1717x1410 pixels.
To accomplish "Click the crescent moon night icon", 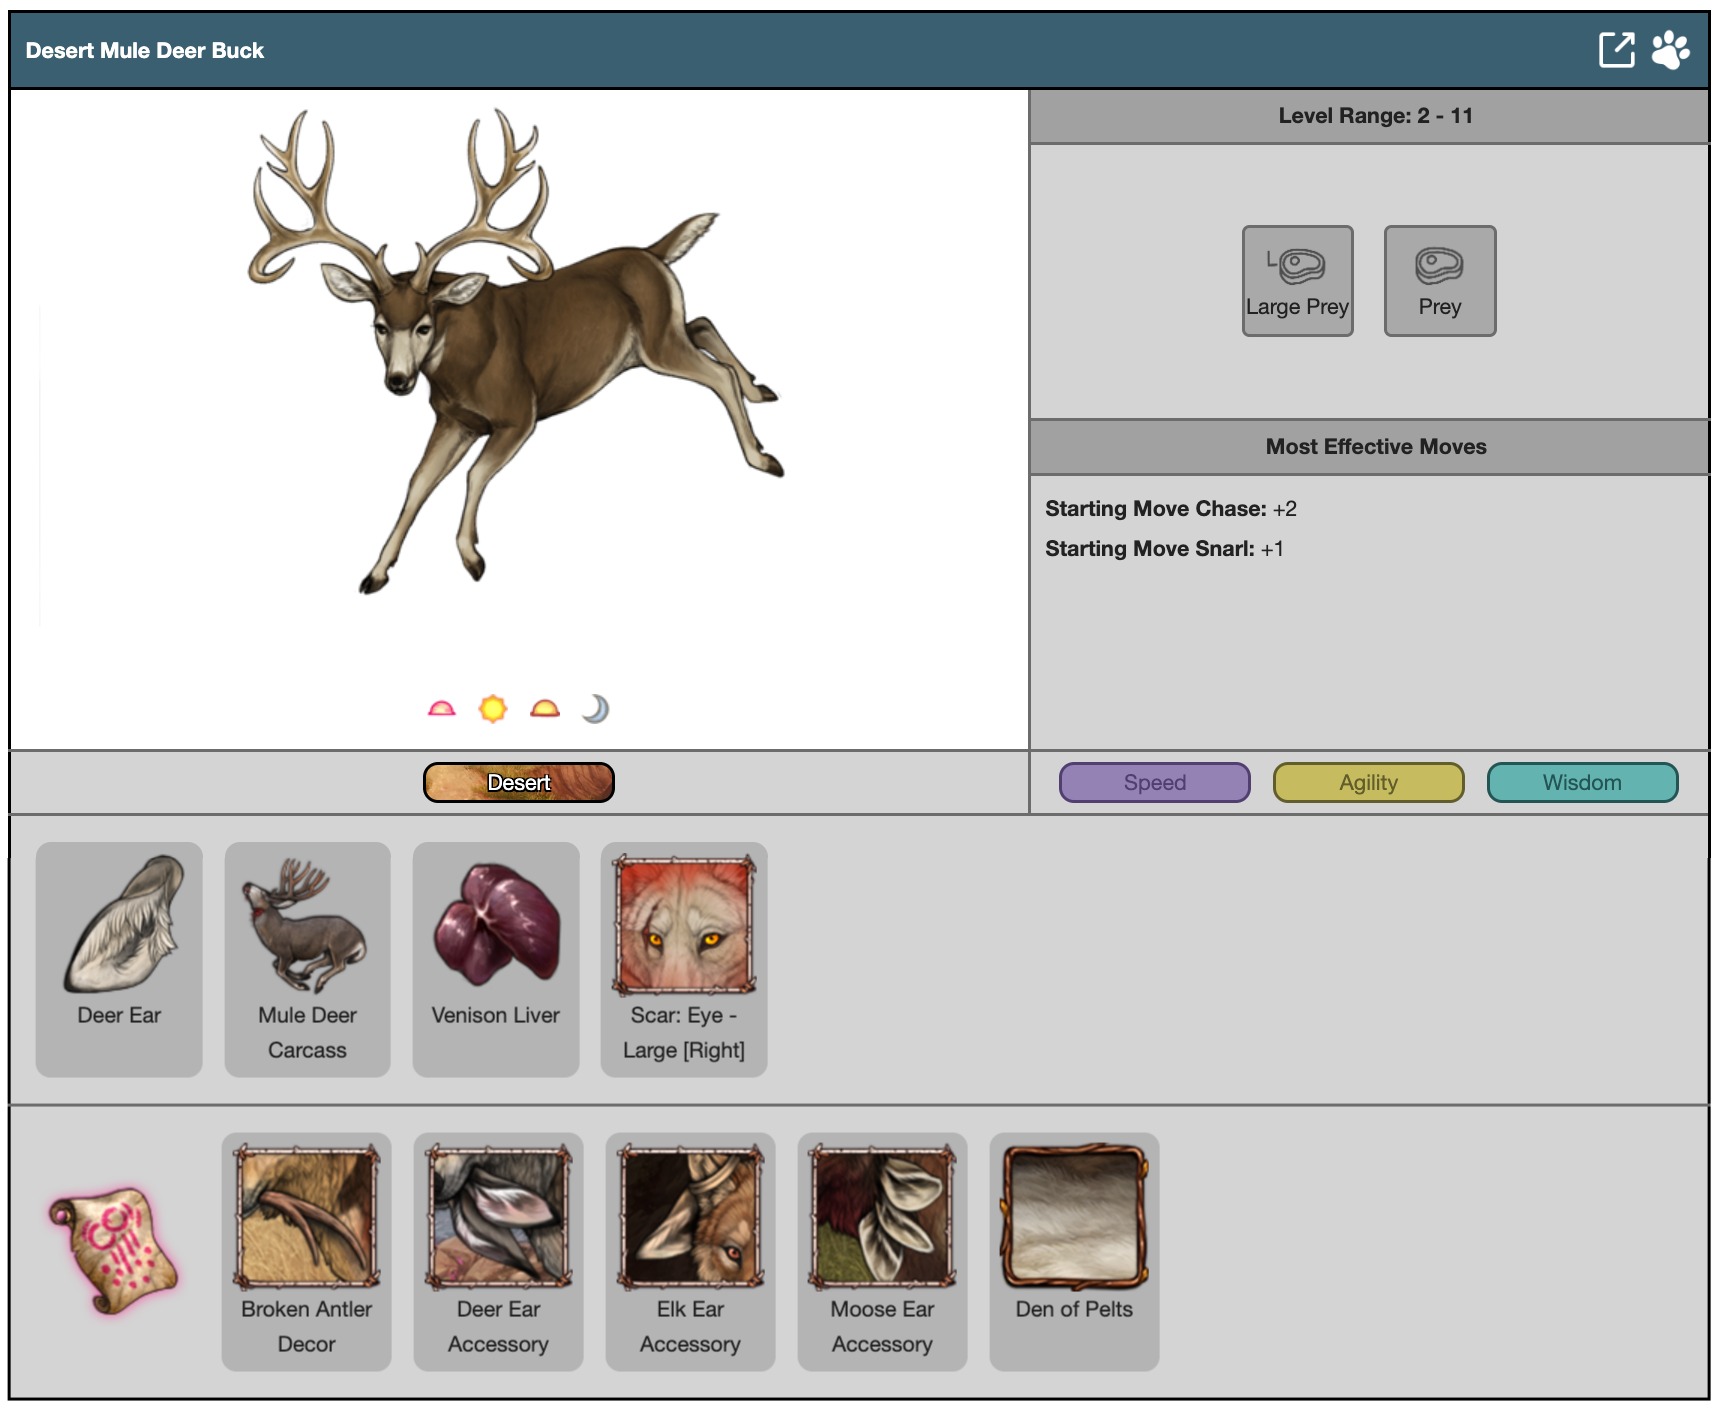I will tap(596, 709).
